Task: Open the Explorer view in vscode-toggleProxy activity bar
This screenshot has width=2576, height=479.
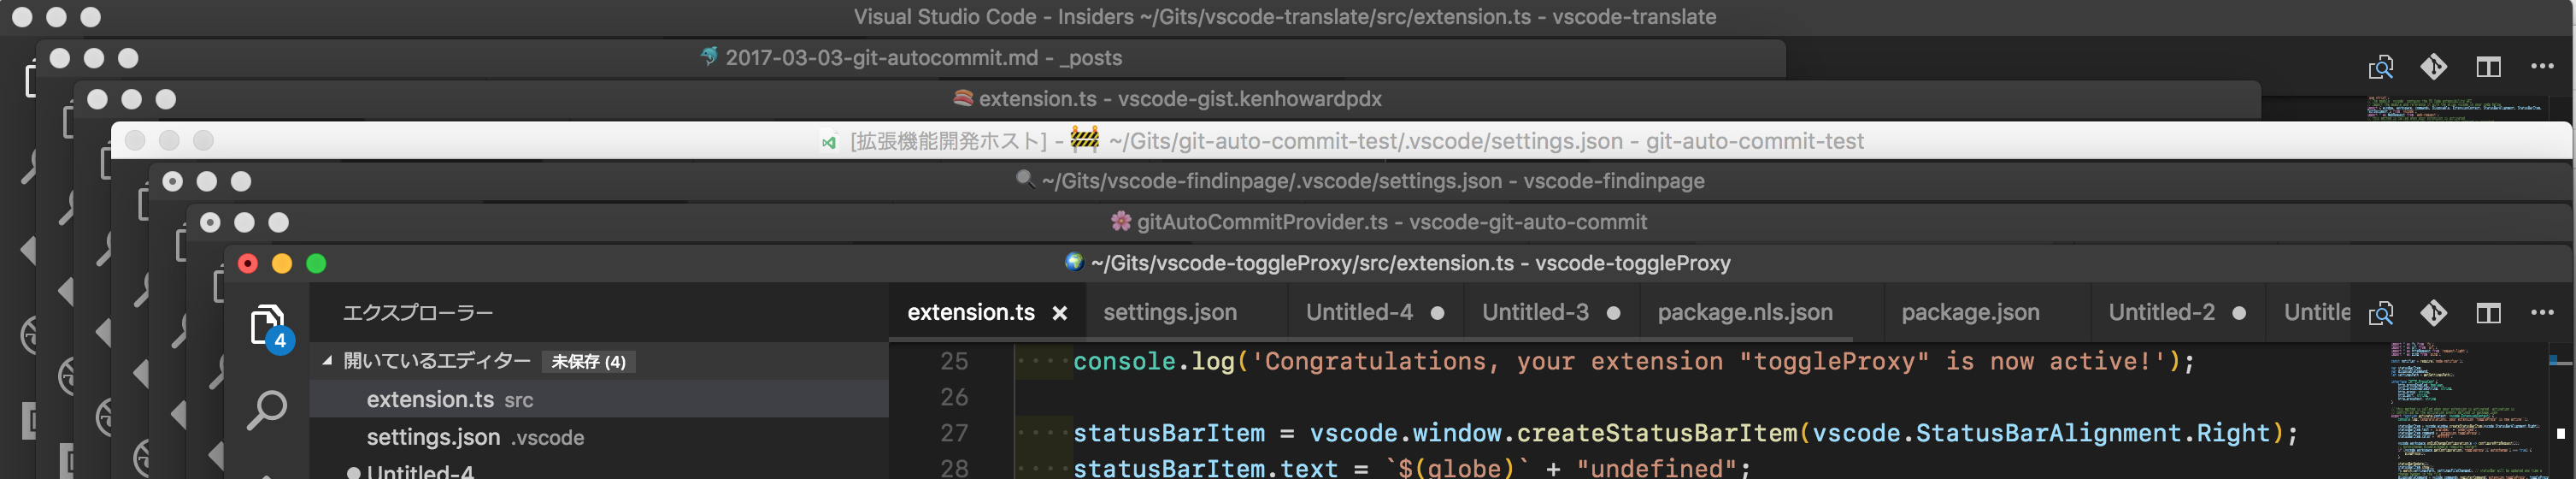Action: tap(268, 327)
